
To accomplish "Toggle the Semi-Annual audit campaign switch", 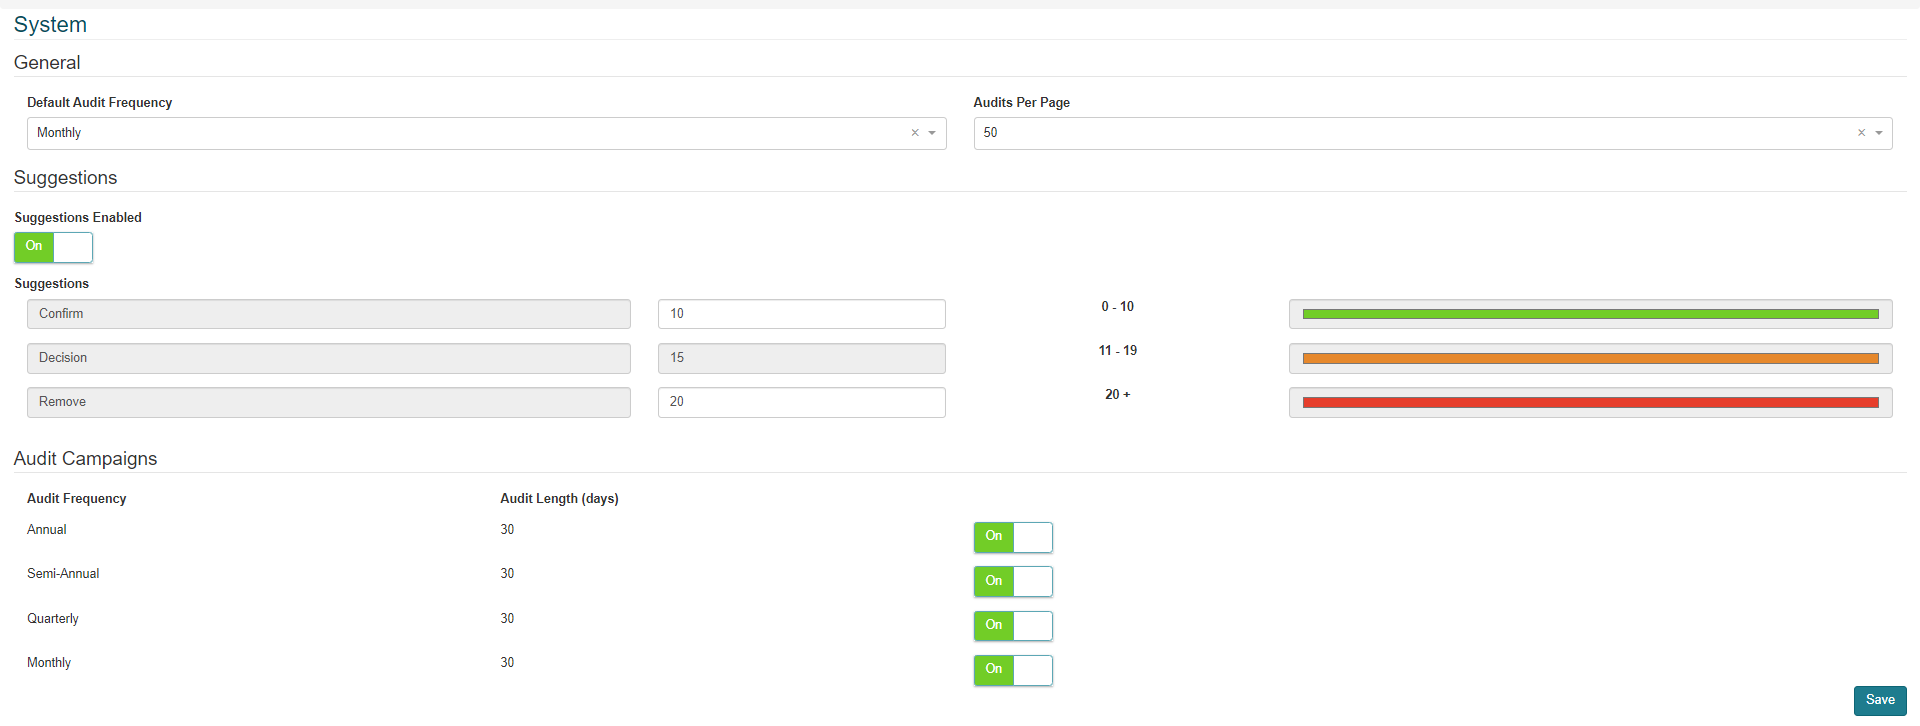I will (1013, 581).
